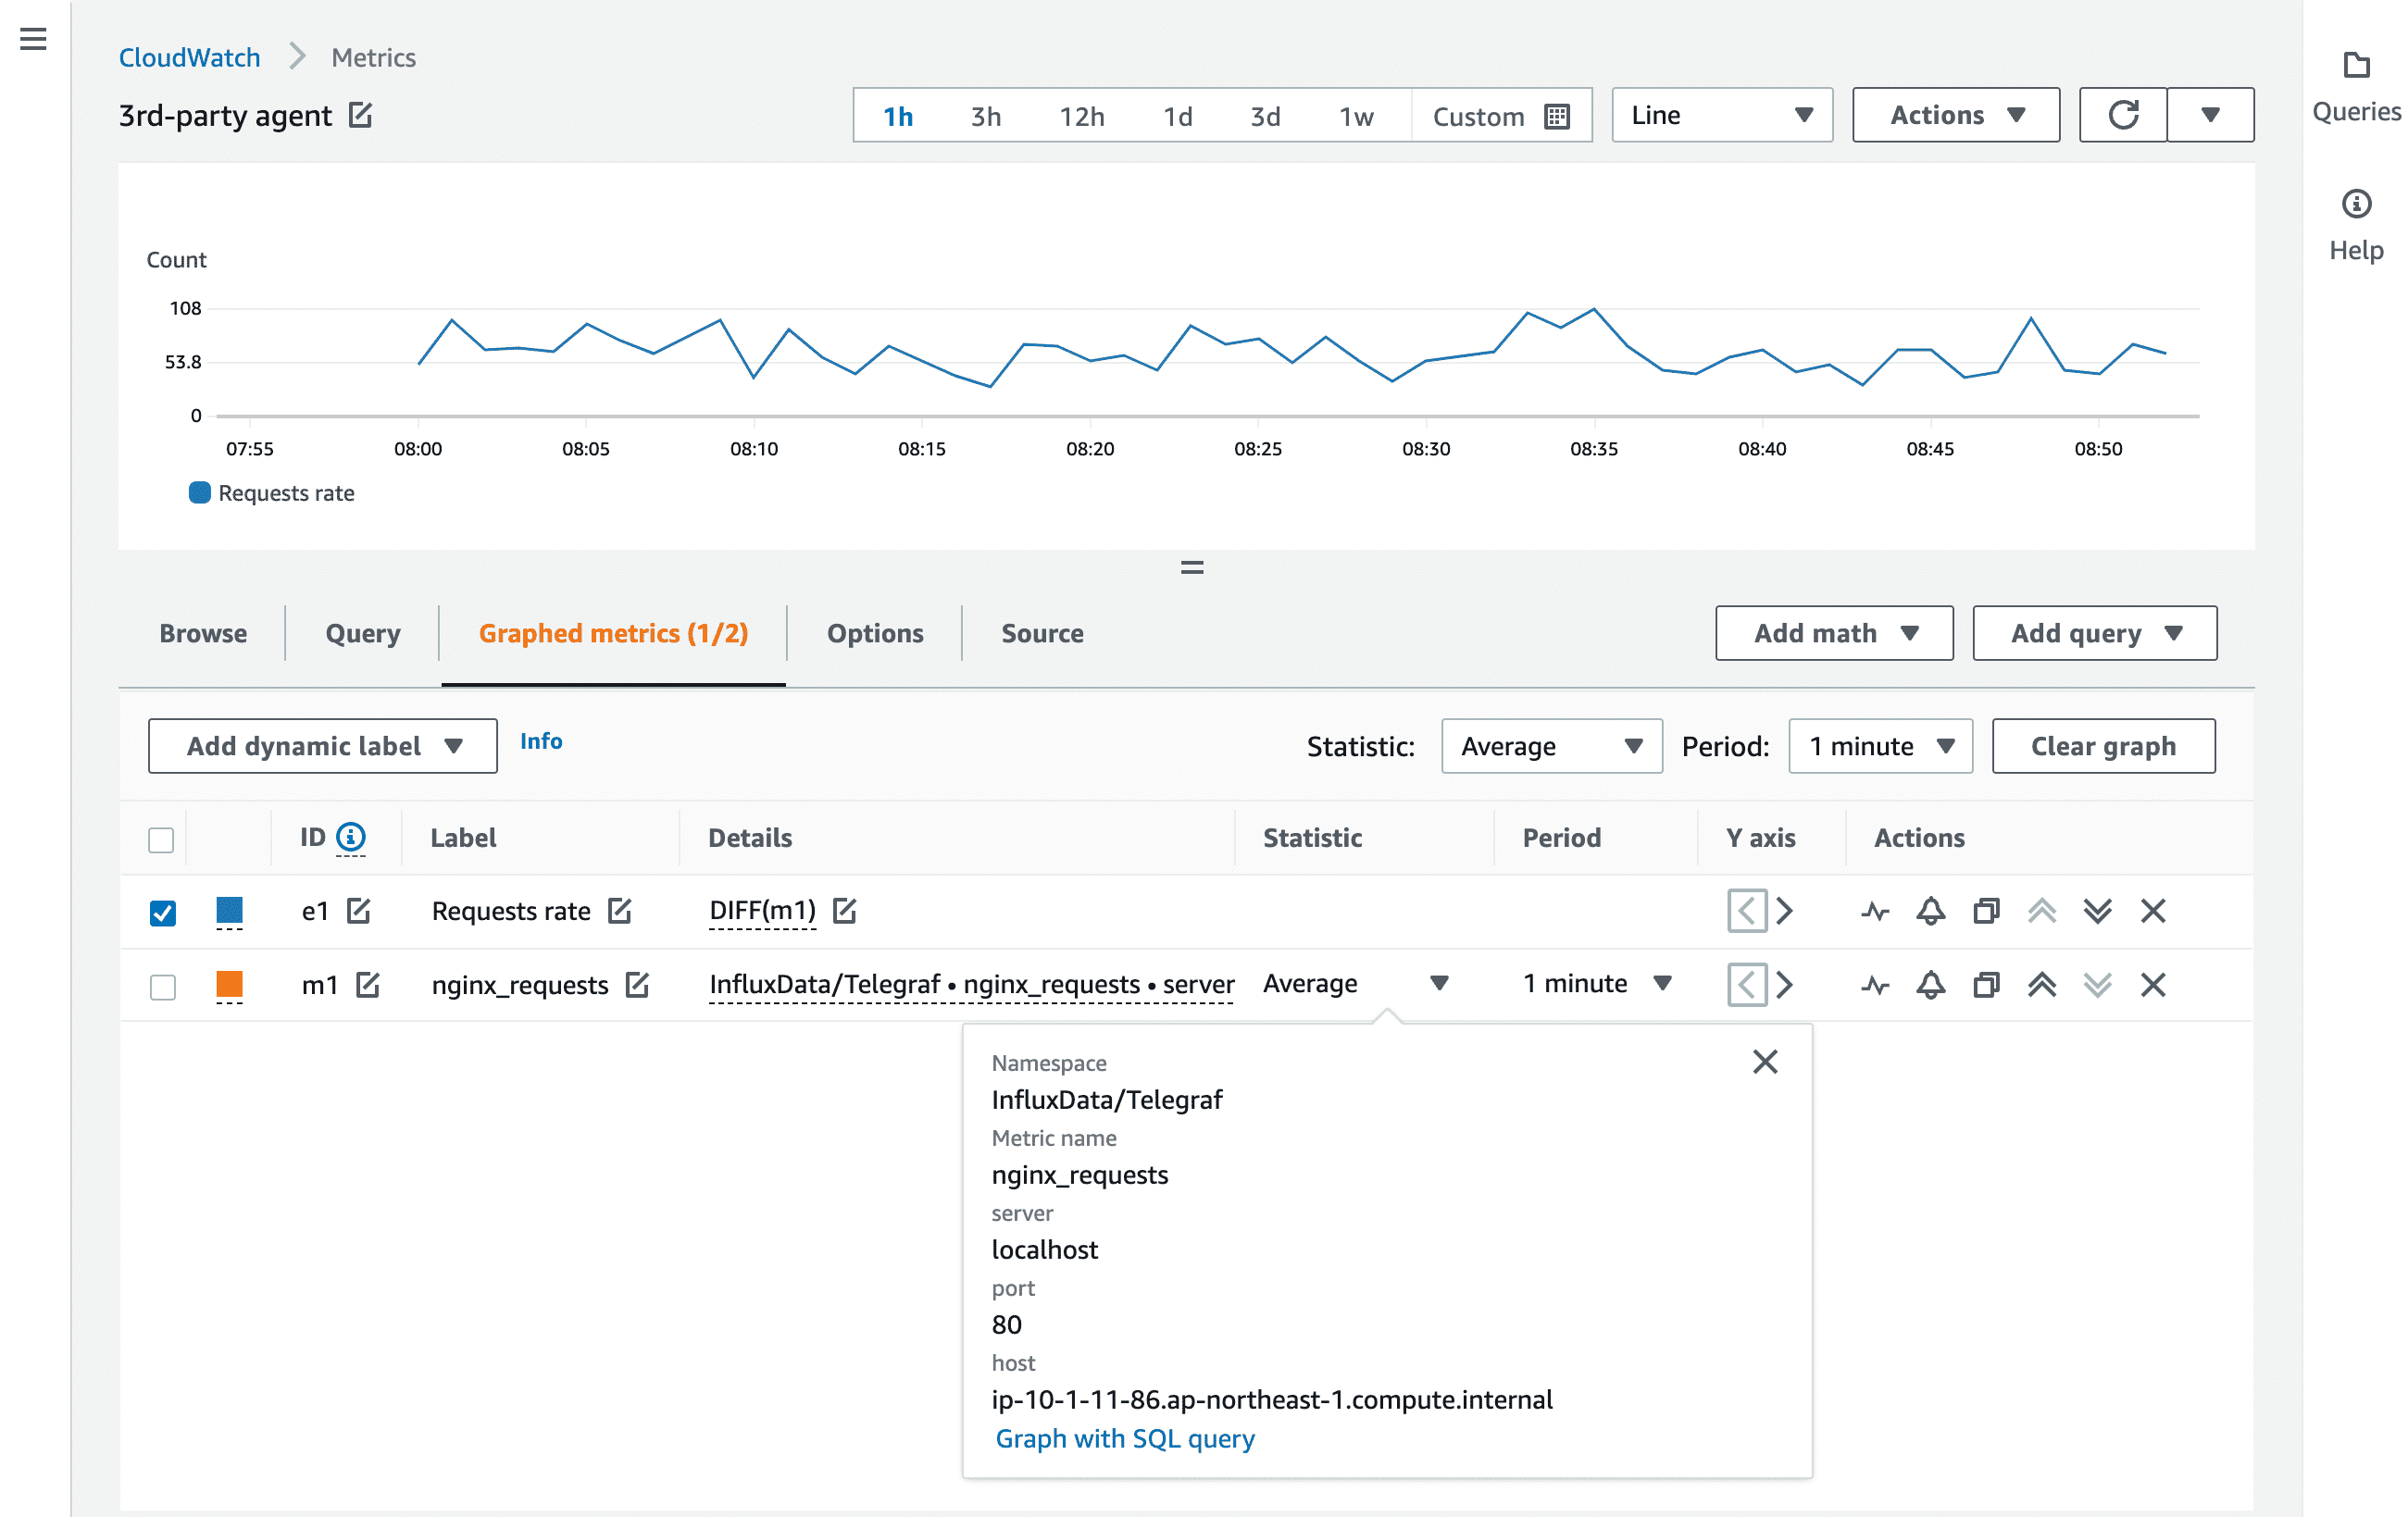The height and width of the screenshot is (1517, 2408).
Task: Open the global Statistic Average dropdown
Action: 1551,746
